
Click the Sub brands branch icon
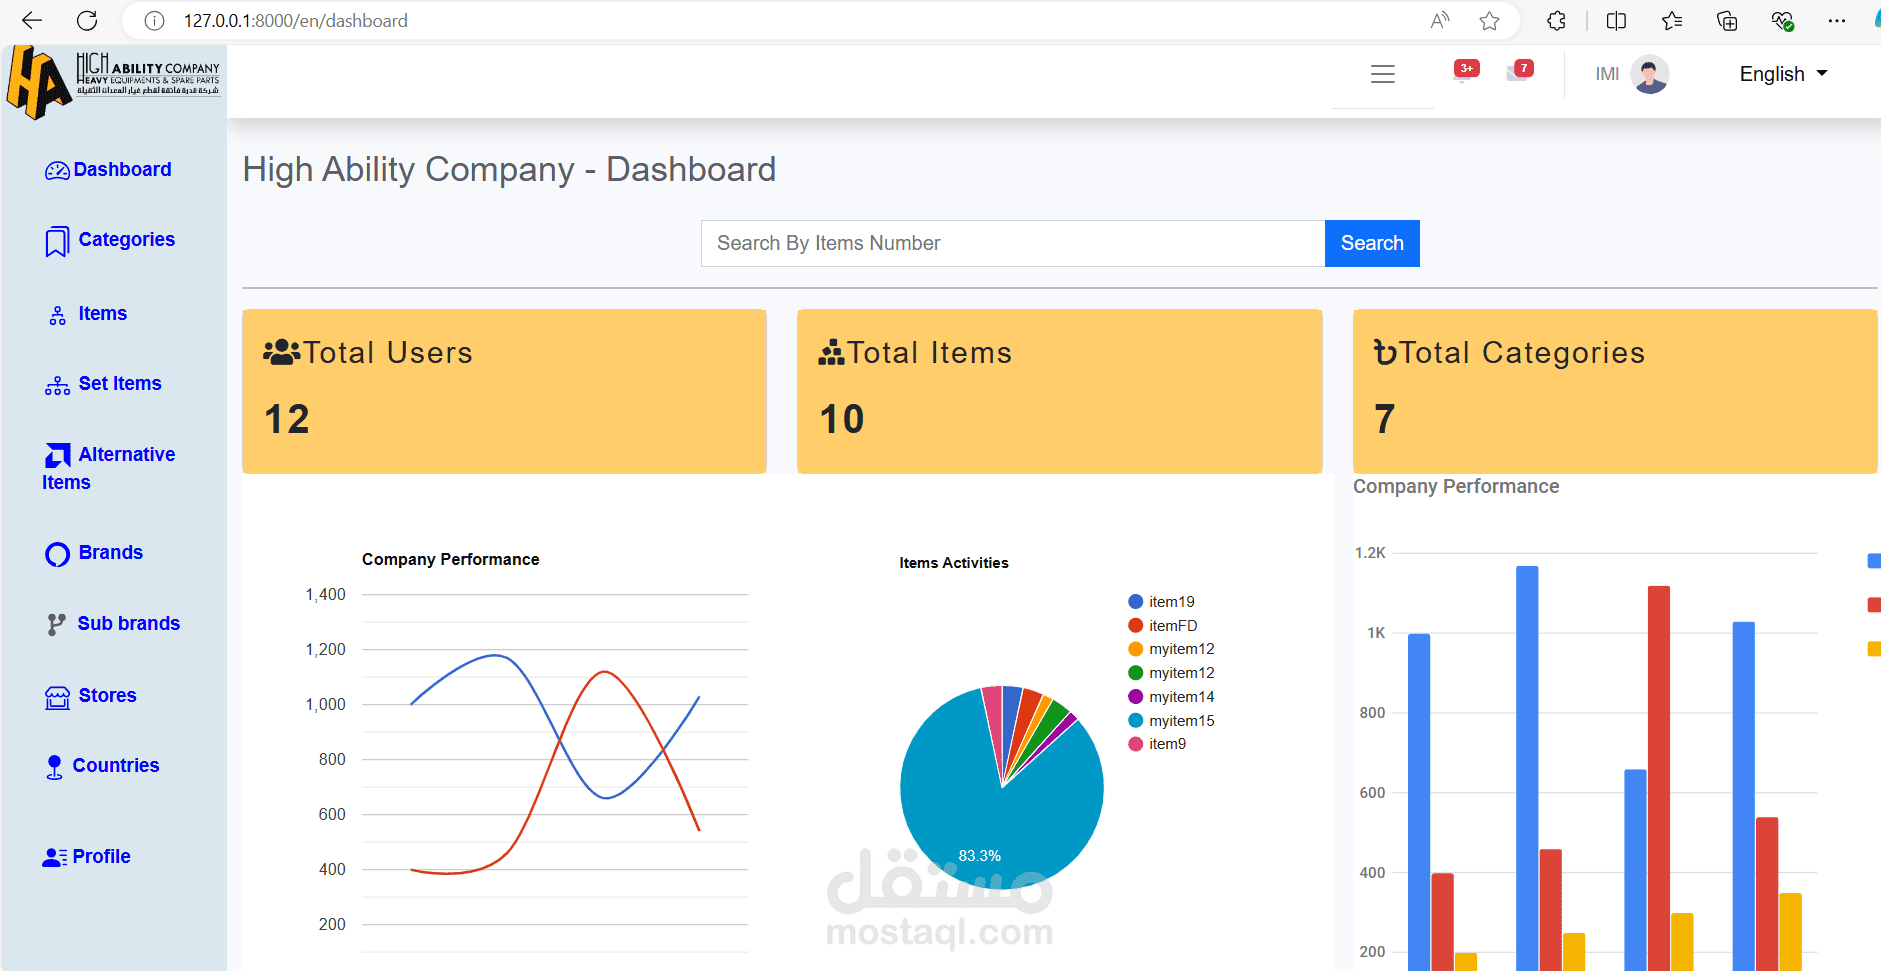coord(57,625)
